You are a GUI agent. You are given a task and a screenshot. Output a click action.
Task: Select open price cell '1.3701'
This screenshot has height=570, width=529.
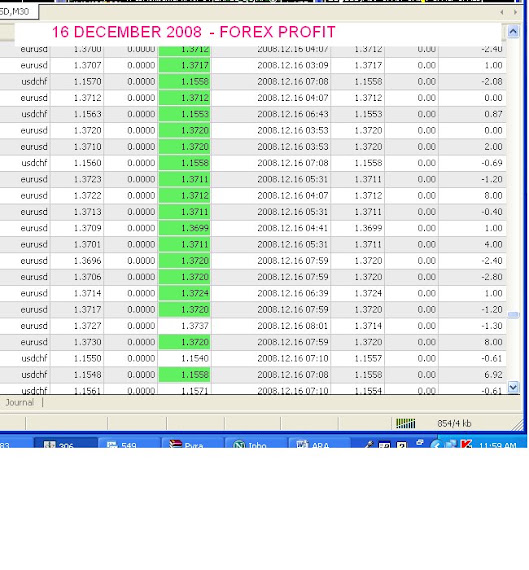click(x=87, y=244)
